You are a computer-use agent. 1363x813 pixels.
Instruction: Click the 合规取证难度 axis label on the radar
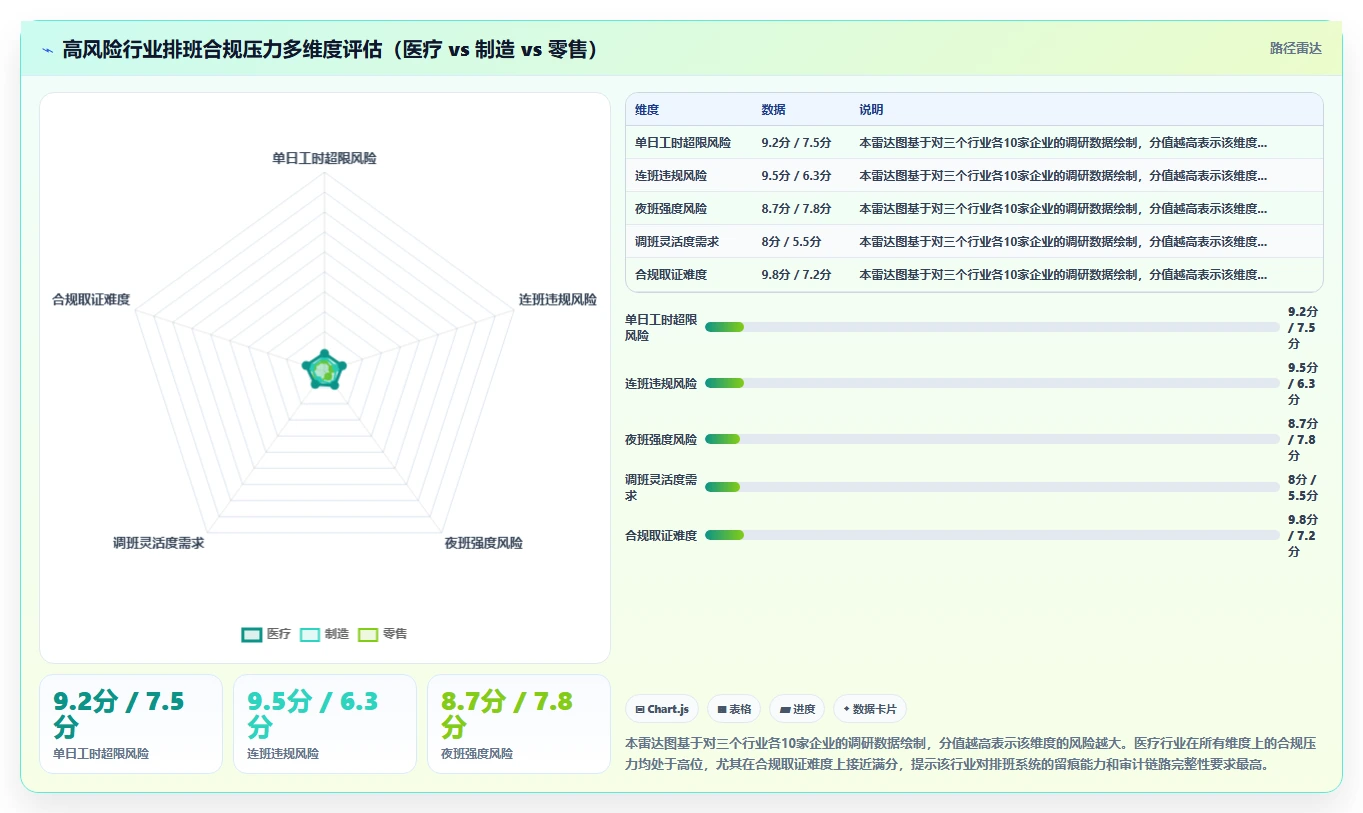pyautogui.click(x=91, y=299)
